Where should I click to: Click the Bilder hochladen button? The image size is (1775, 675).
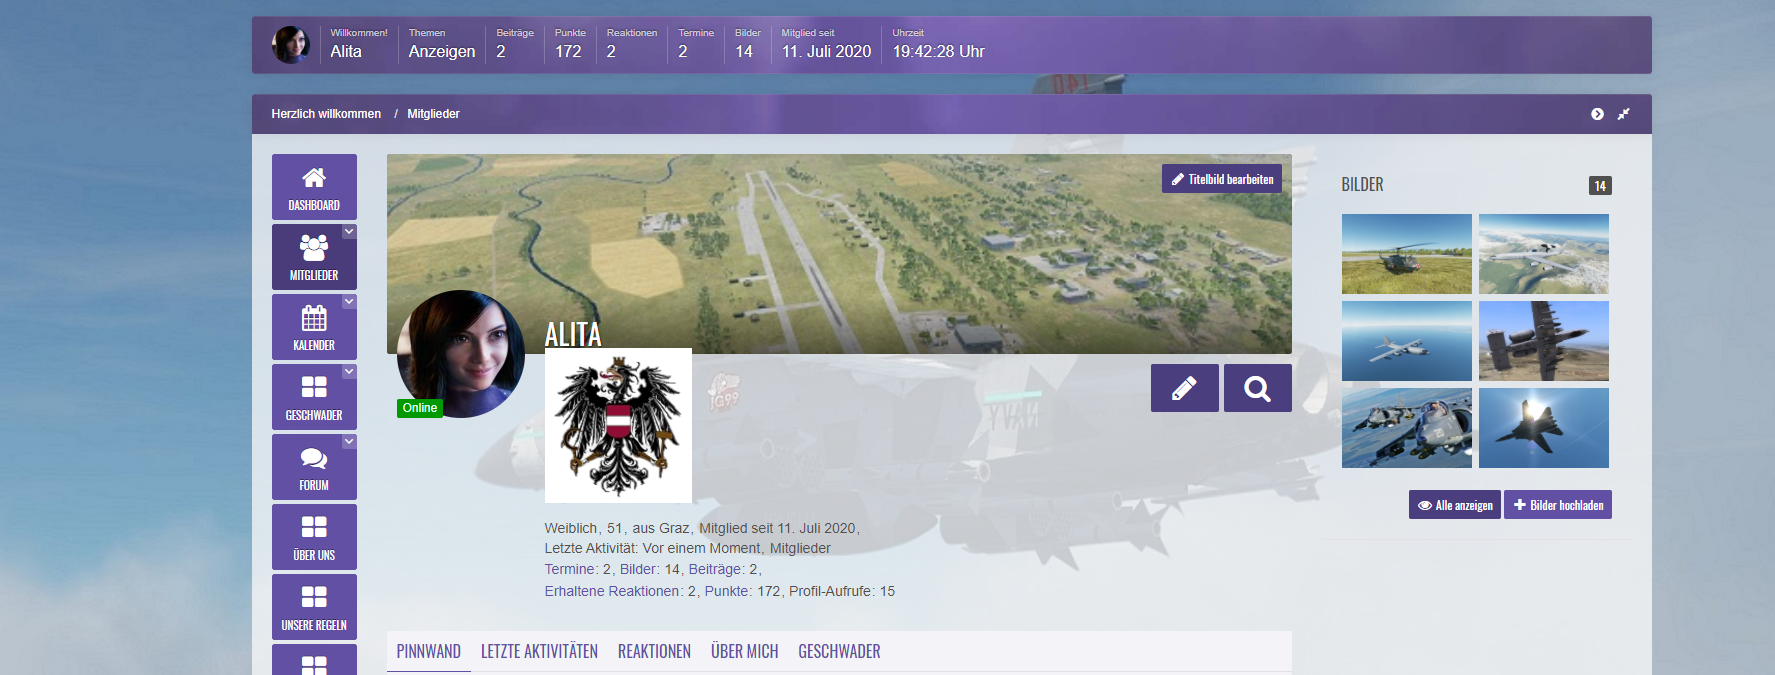pos(1557,505)
